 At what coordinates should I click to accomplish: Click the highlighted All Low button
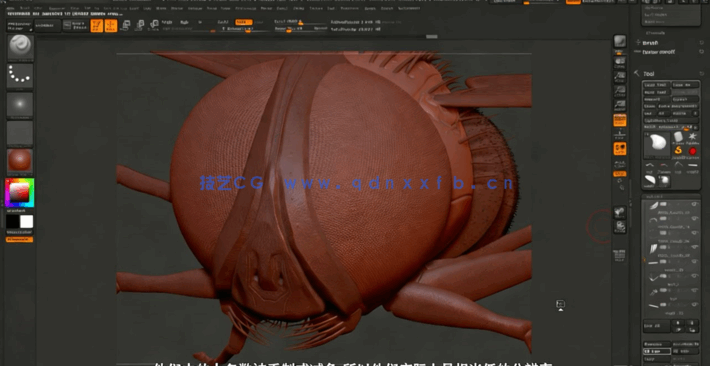(656, 351)
